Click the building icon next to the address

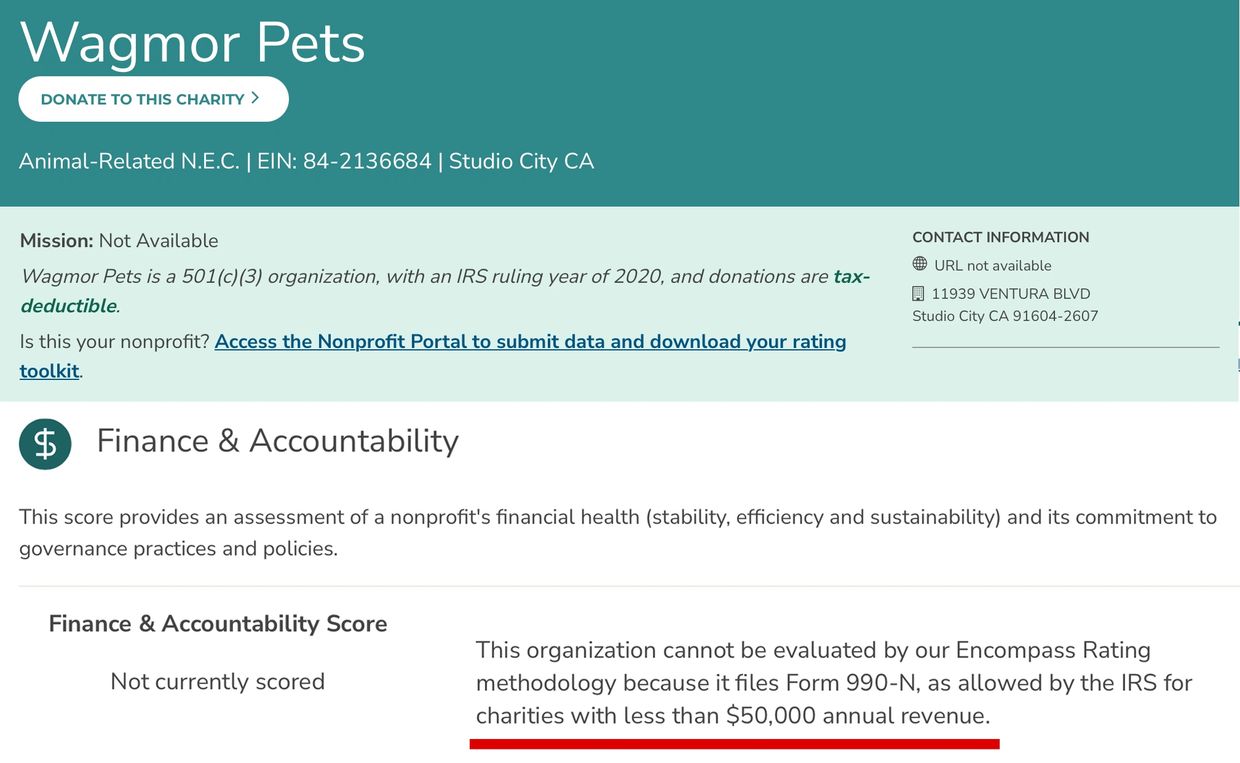point(919,292)
